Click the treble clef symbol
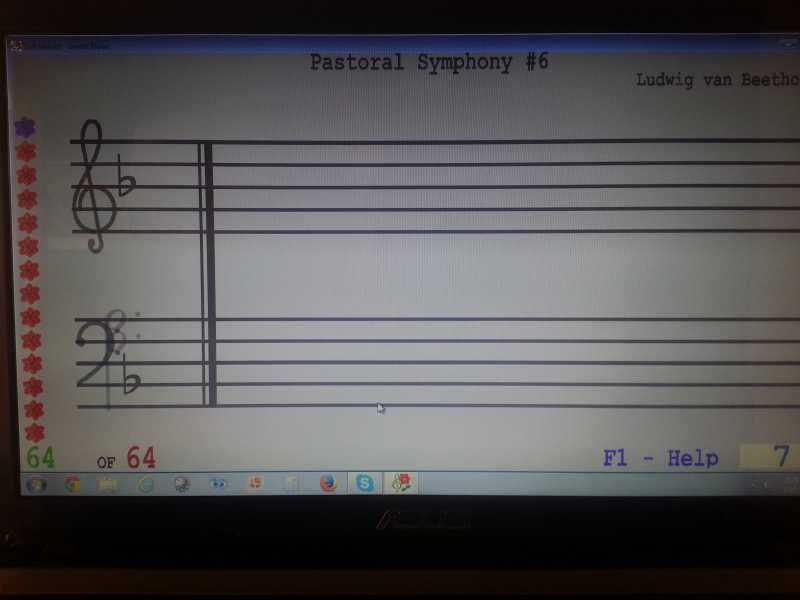This screenshot has height=600, width=800. pyautogui.click(x=94, y=186)
